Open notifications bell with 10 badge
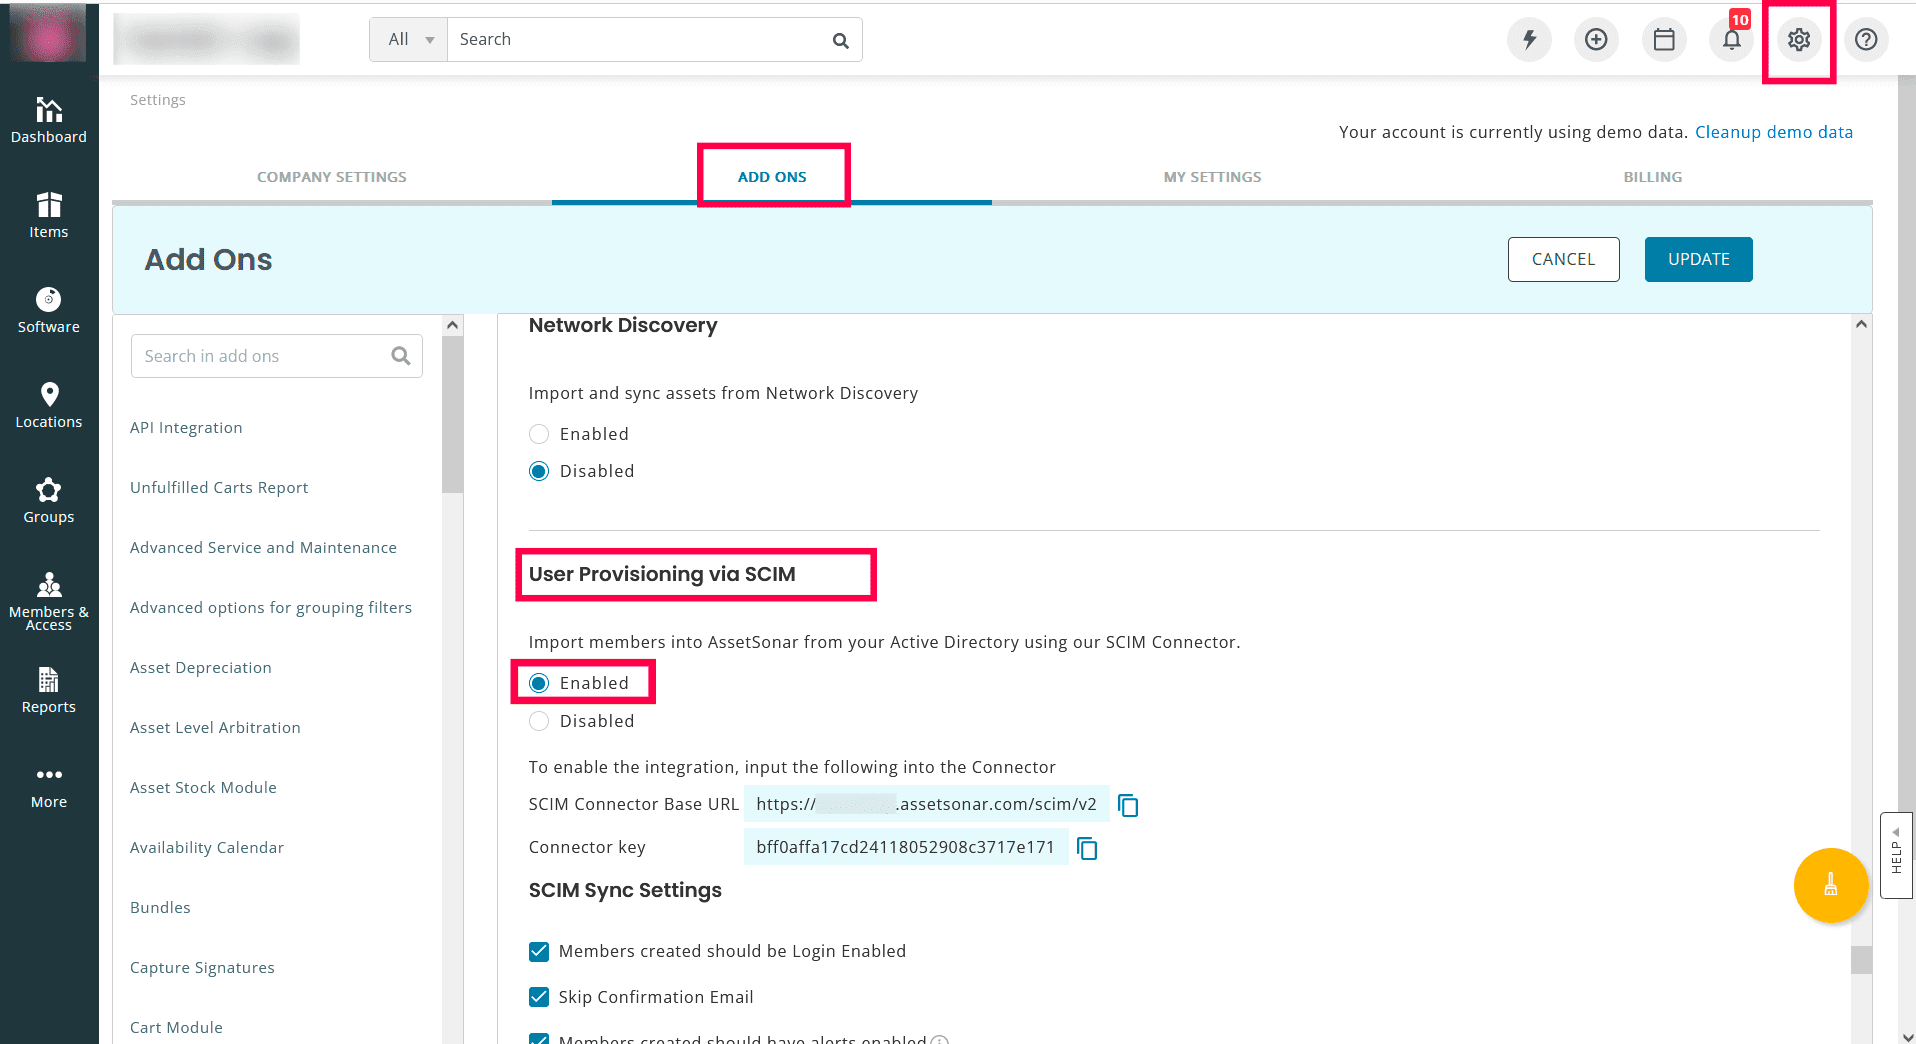The width and height of the screenshot is (1916, 1044). 1732,40
